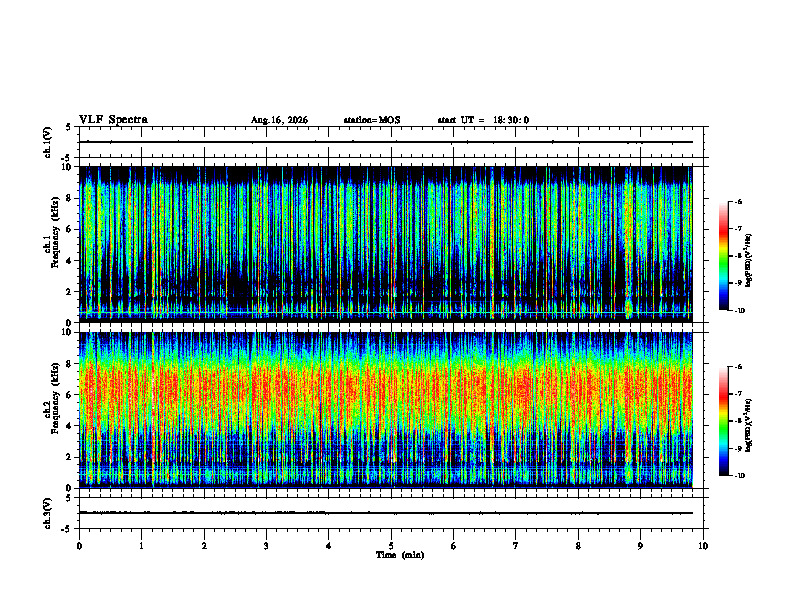
Task: Click the "Time (min)" axis title
Action: point(400,555)
